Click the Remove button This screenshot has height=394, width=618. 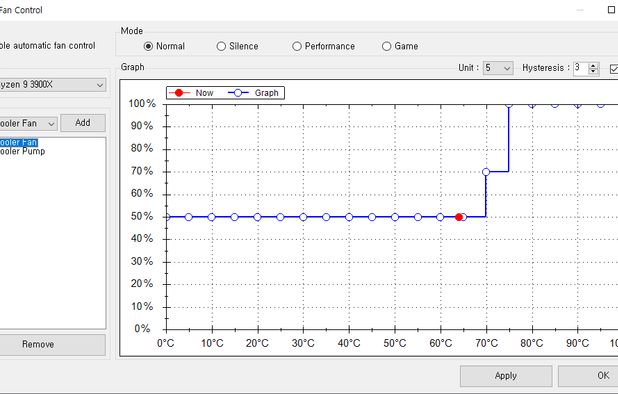pyautogui.click(x=52, y=344)
